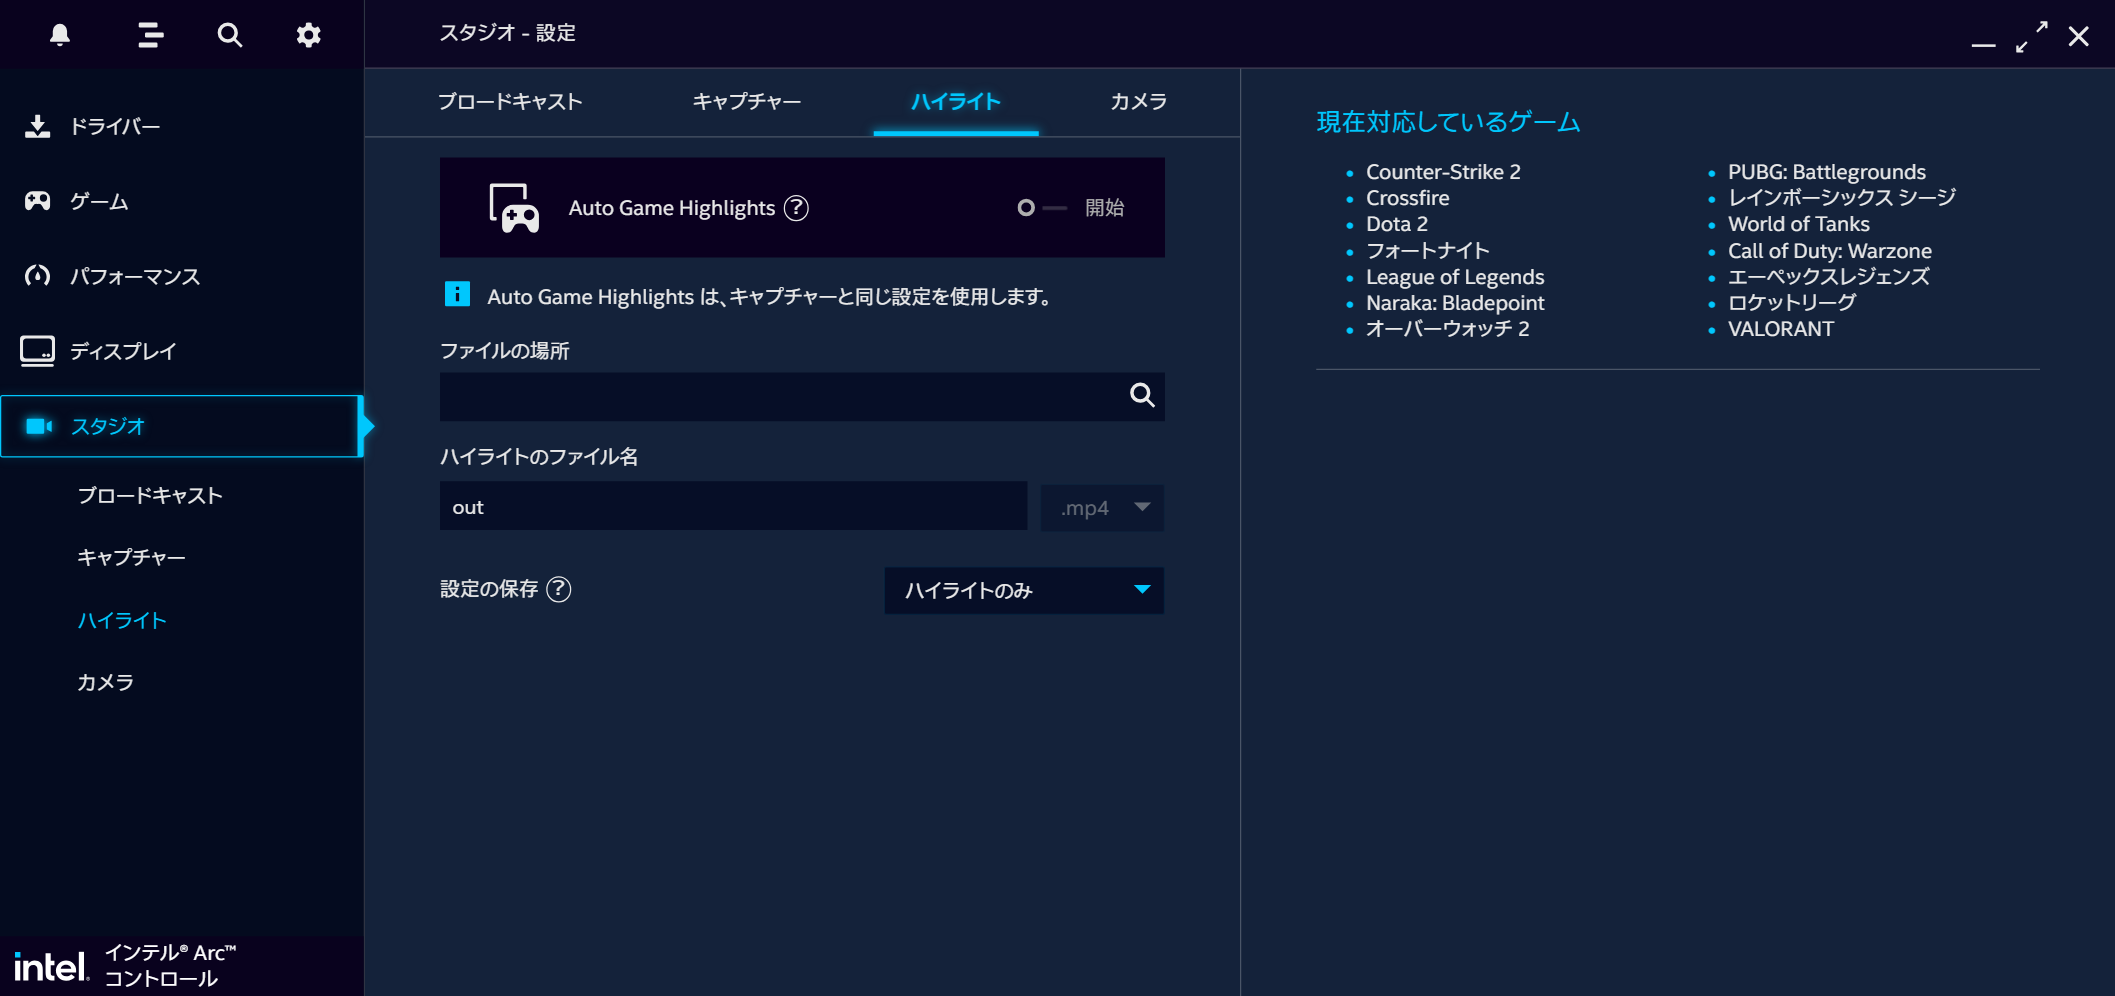Screen dimensions: 2115x996
Task: Open the search magnifier in top bar
Action: 230,35
